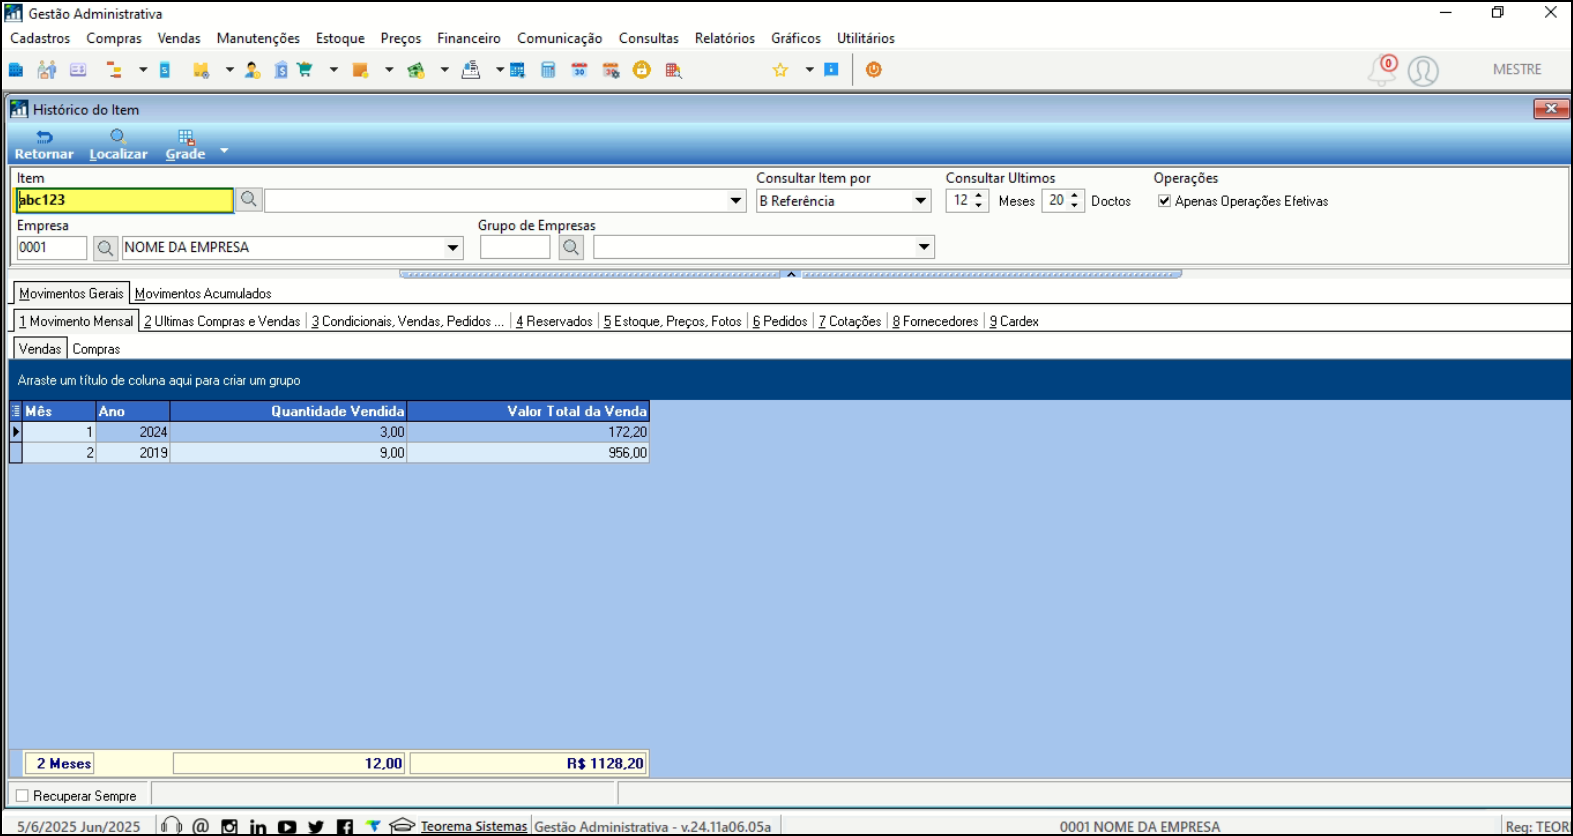
Task: Switch to the Compras sub-tab
Action: 96,349
